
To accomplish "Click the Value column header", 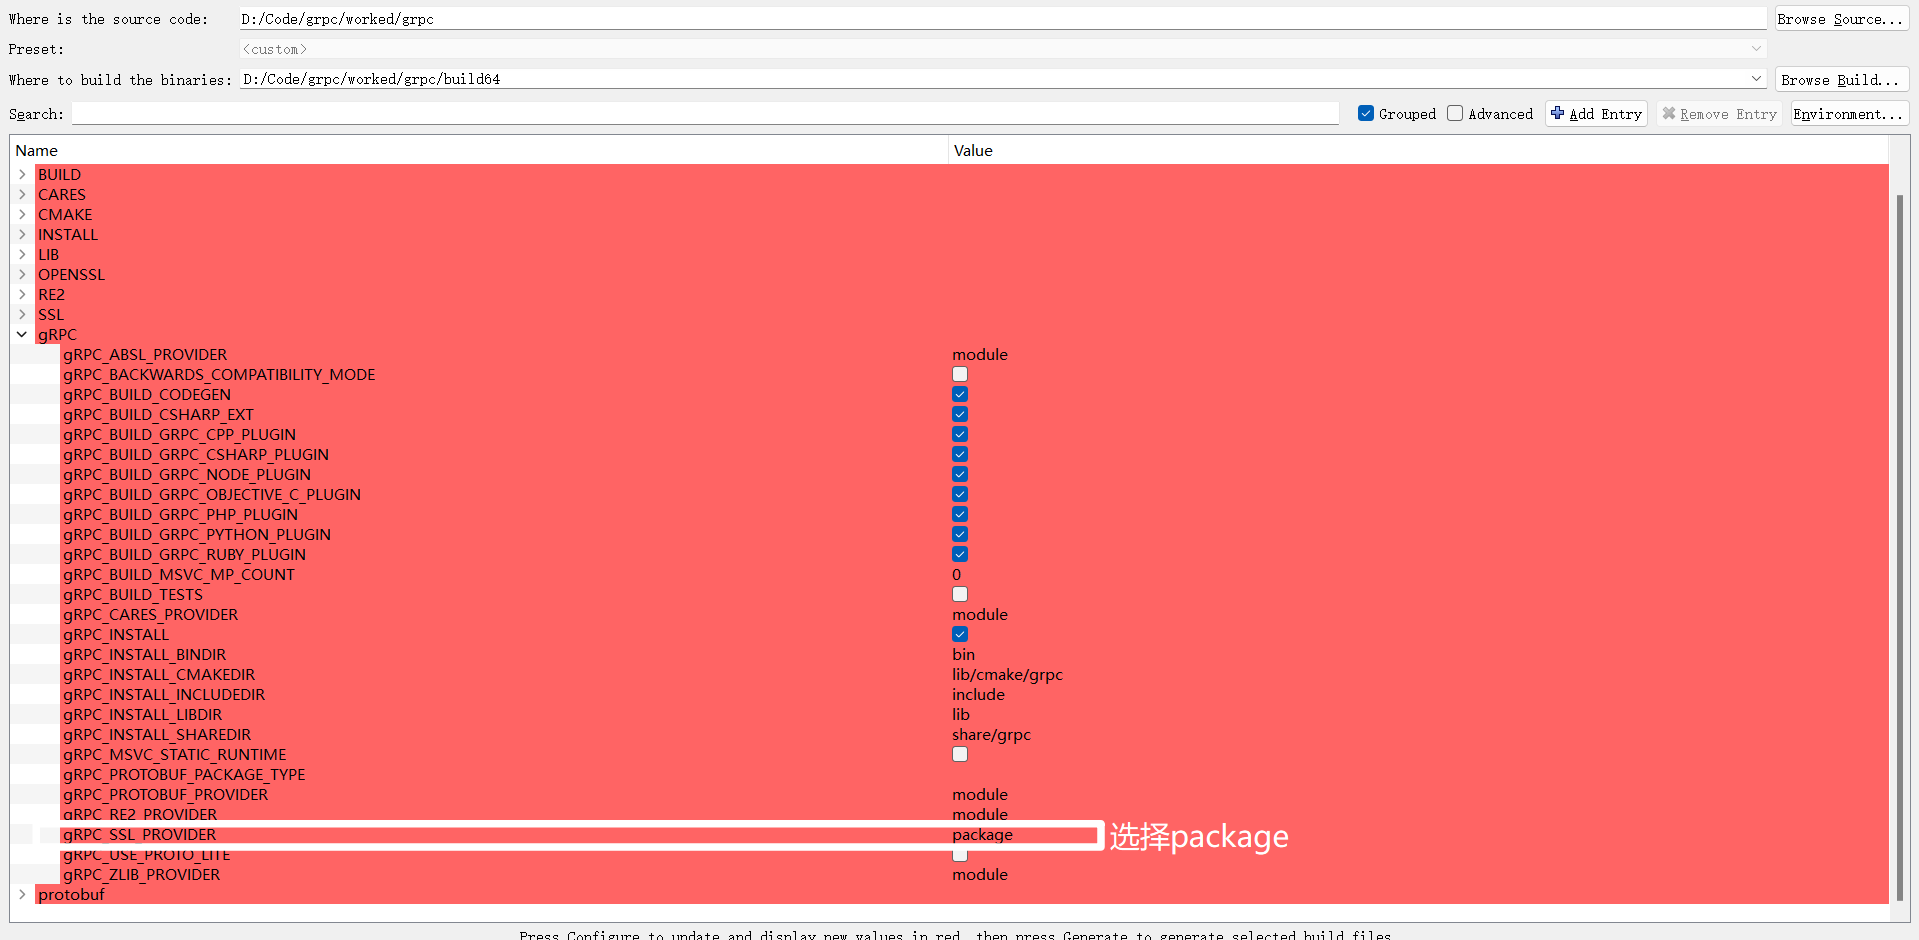I will [1418, 151].
